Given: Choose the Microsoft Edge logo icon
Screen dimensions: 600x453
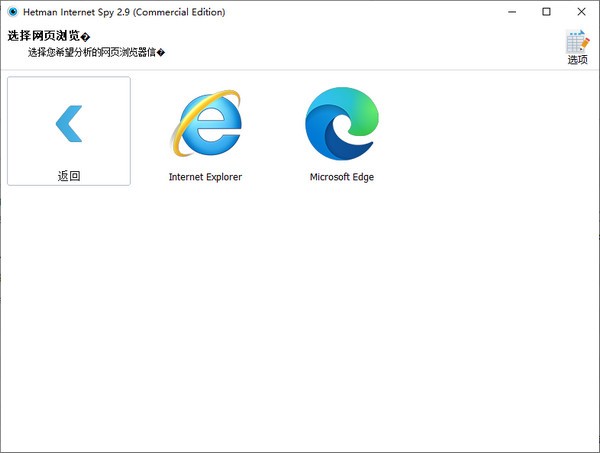Looking at the screenshot, I should [x=342, y=123].
